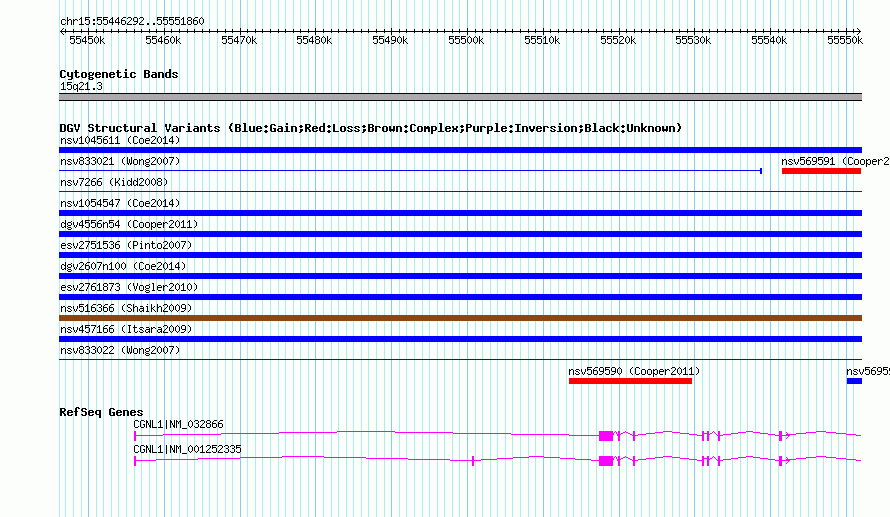Click the ruler's left arrow end
Screen dimensions: 890x517
pyautogui.click(x=62, y=32)
